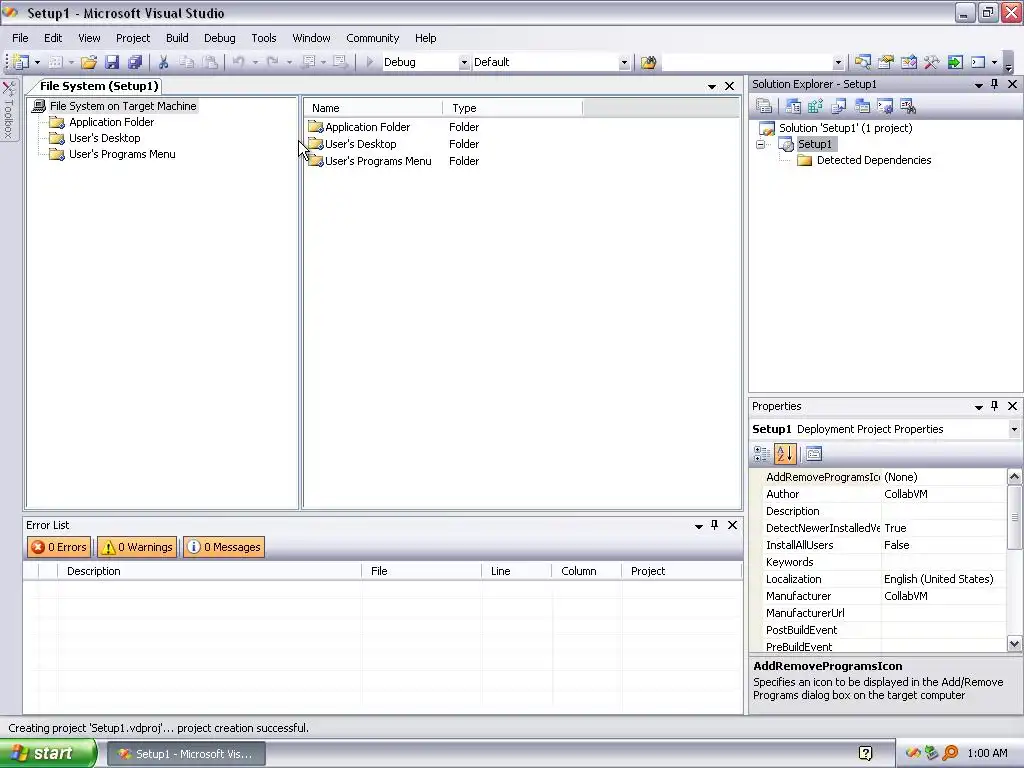Select the File System (Setup1) document tab

(x=99, y=86)
